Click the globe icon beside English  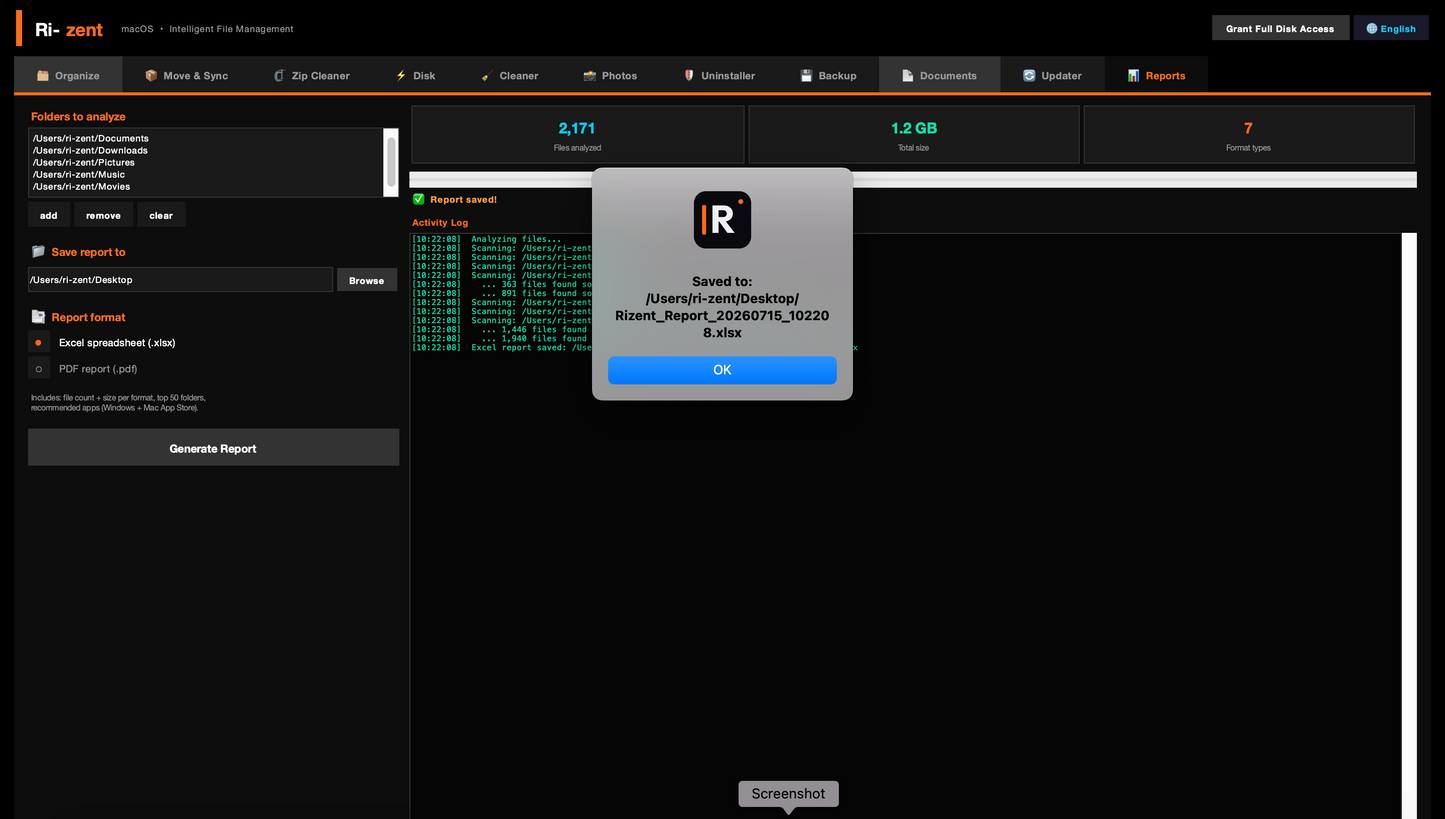(x=1372, y=29)
